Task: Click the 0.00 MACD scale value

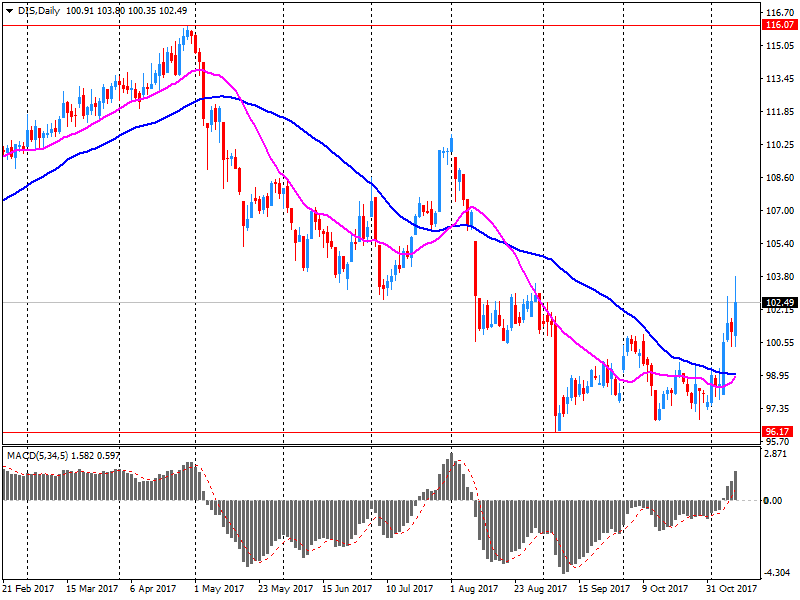Action: point(773,501)
